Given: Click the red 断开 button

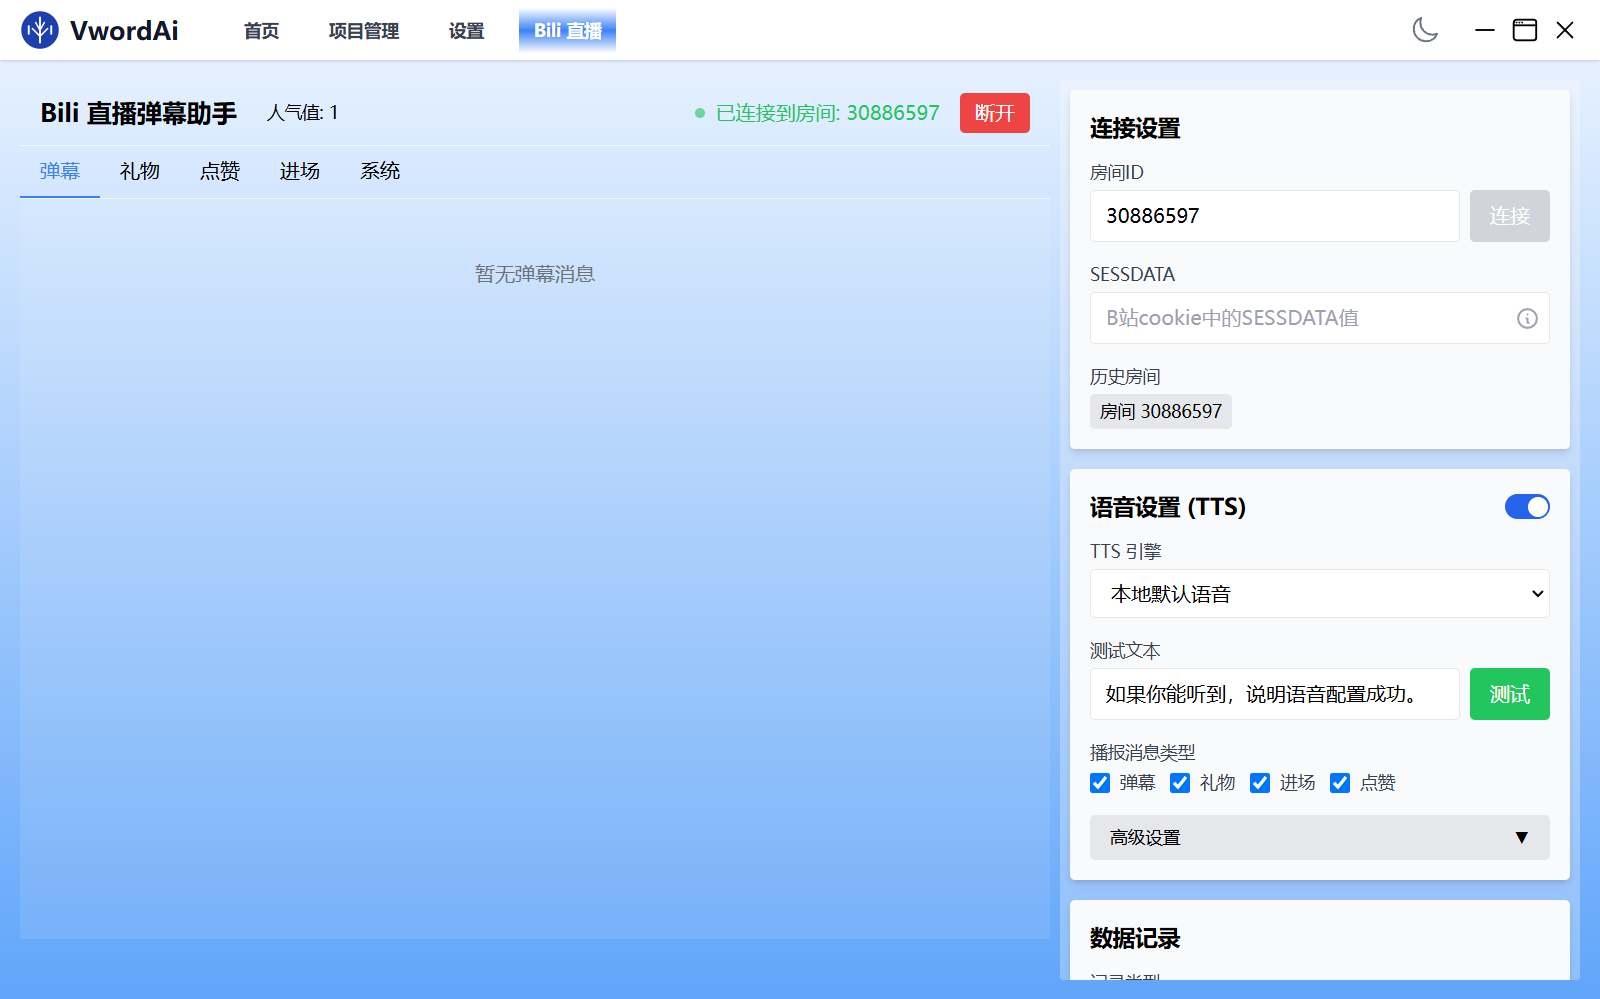Looking at the screenshot, I should 995,113.
